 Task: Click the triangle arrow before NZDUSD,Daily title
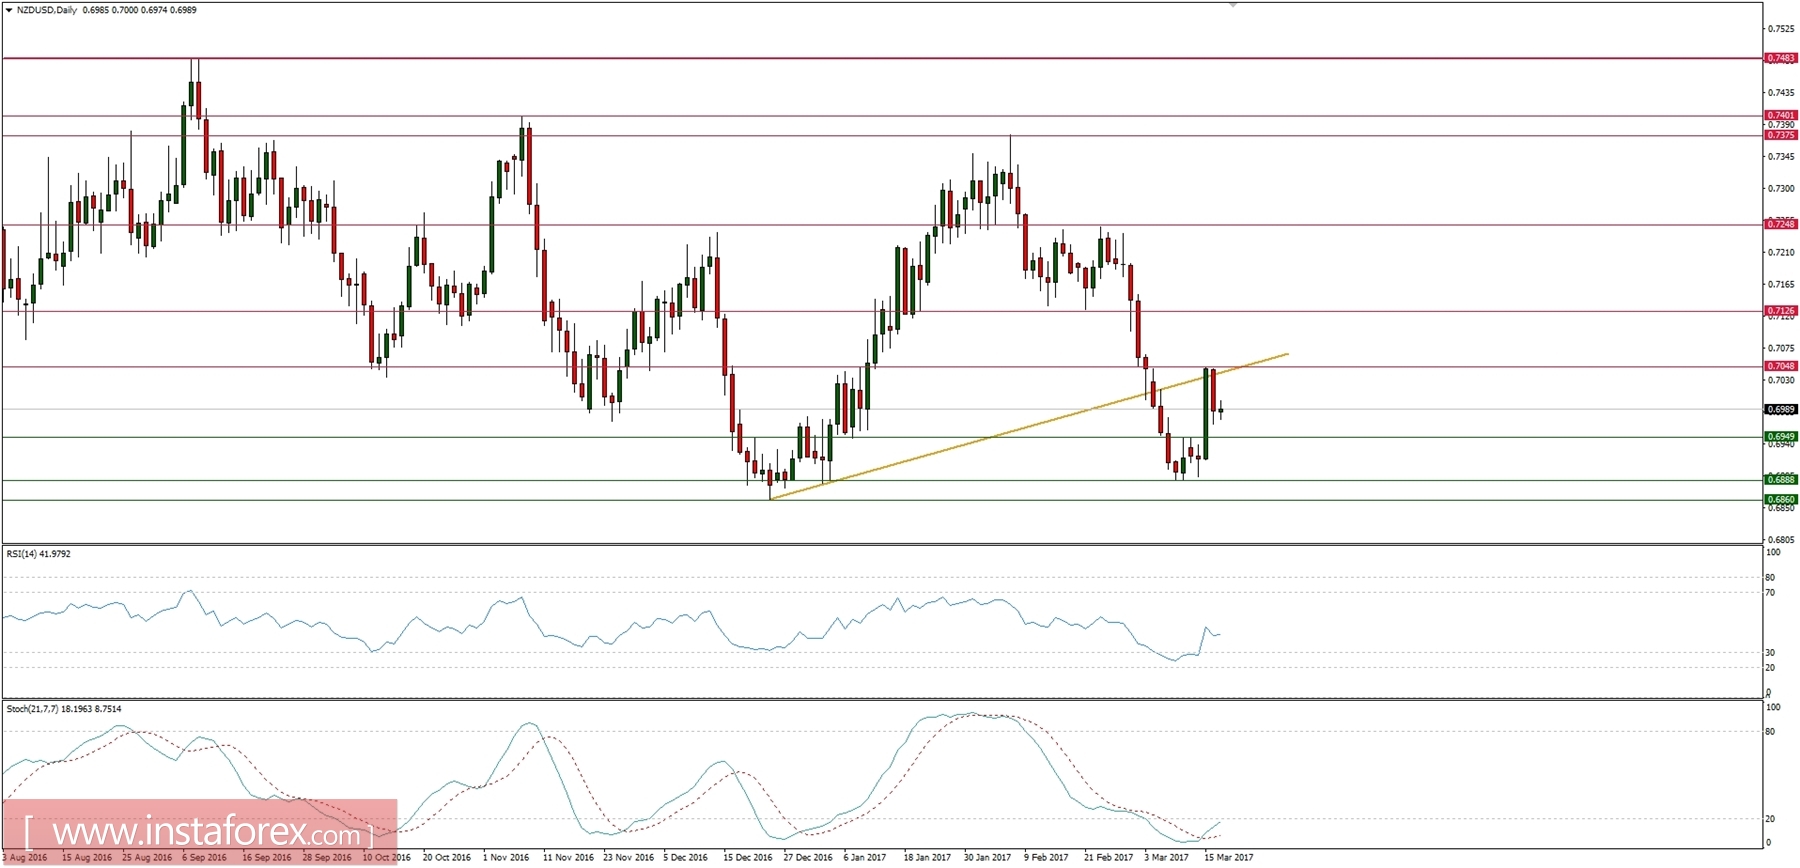pyautogui.click(x=9, y=10)
